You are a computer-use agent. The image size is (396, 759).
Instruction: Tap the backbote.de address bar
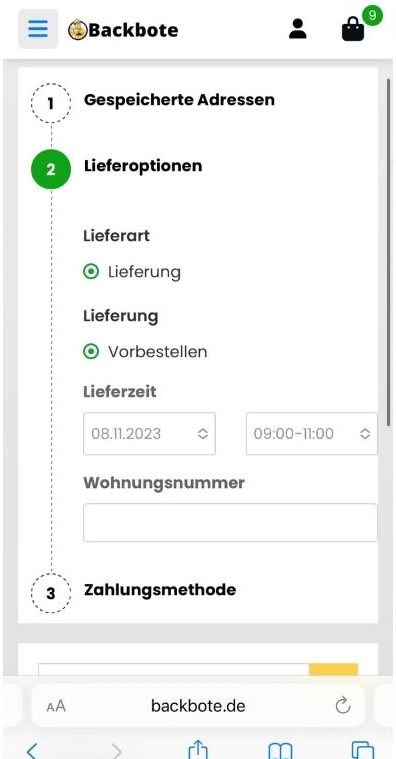click(x=198, y=705)
